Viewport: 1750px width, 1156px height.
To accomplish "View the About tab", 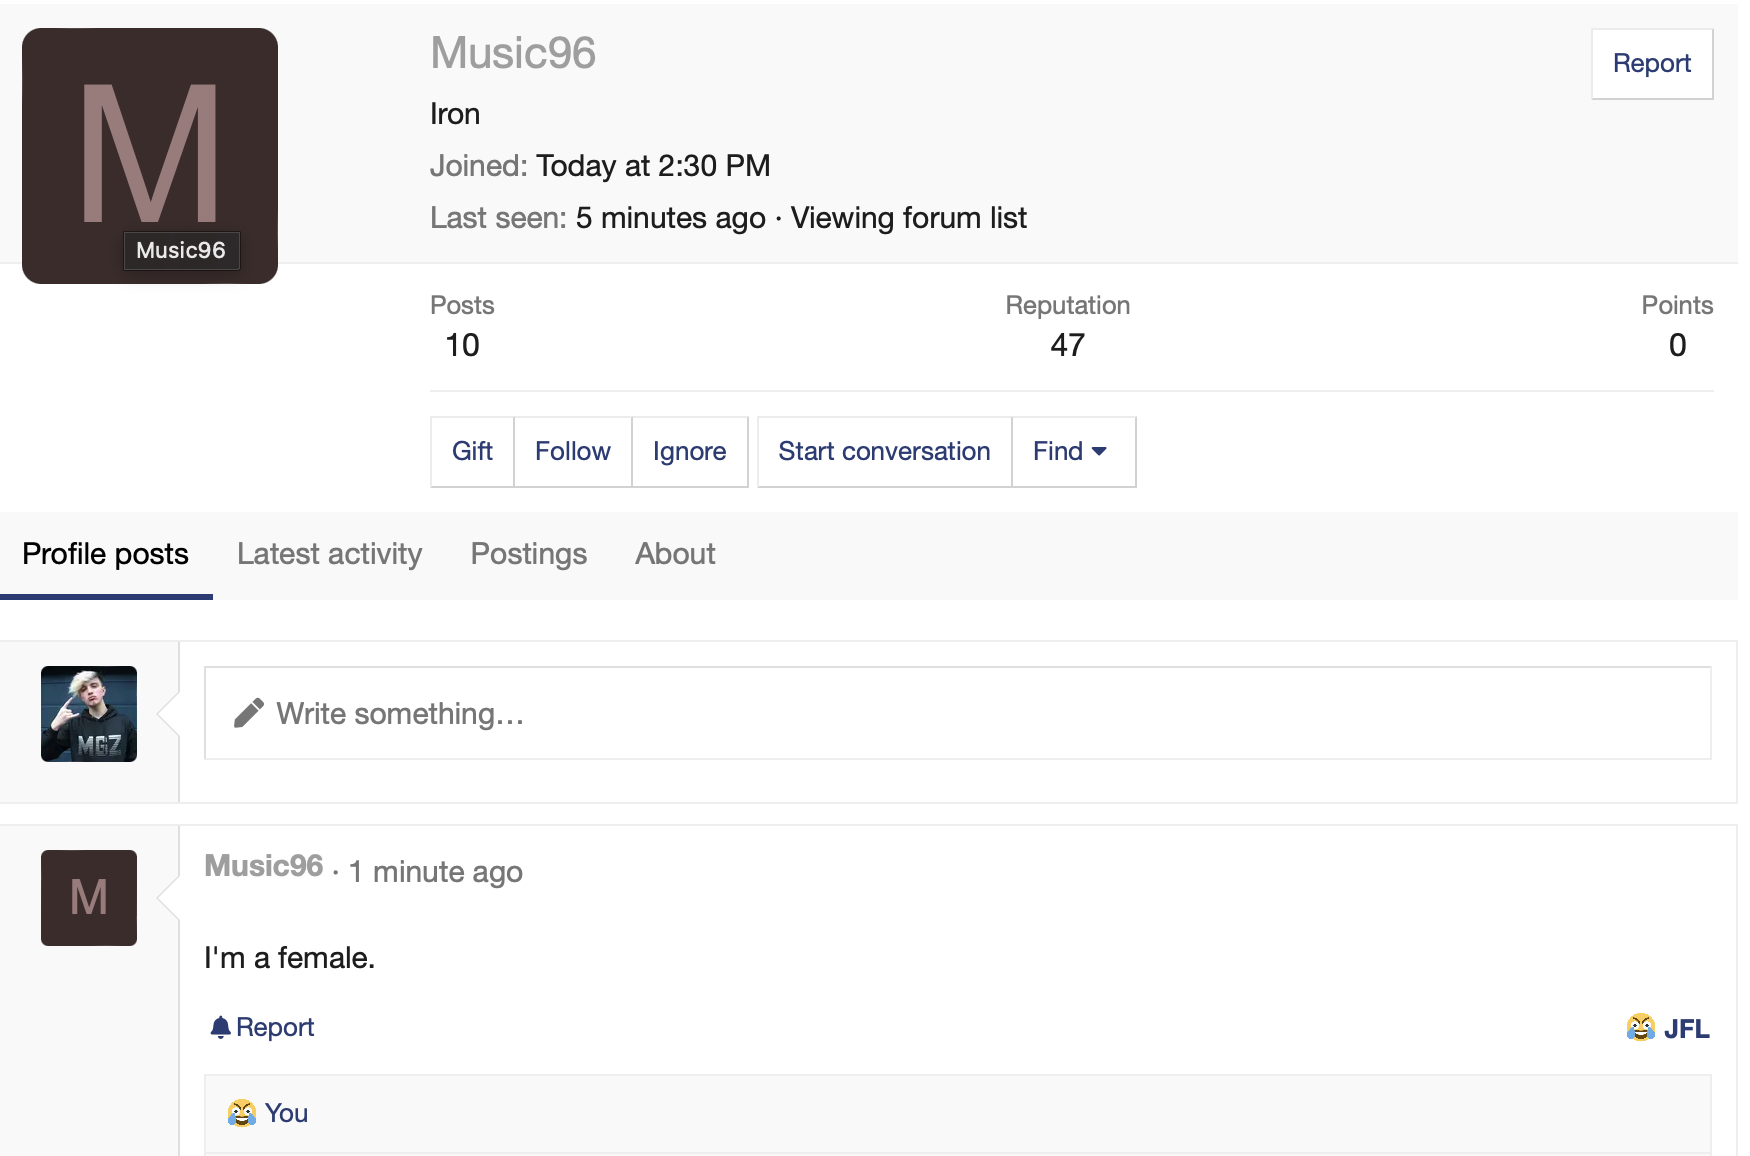I will tap(675, 554).
